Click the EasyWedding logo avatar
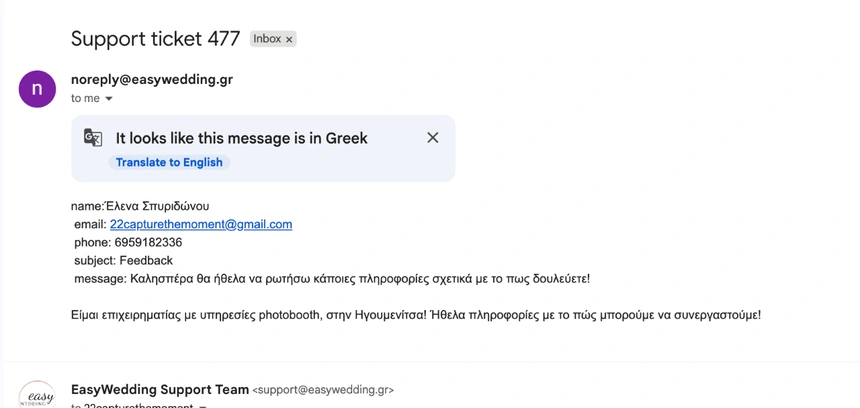860x408 pixels. click(x=37, y=395)
